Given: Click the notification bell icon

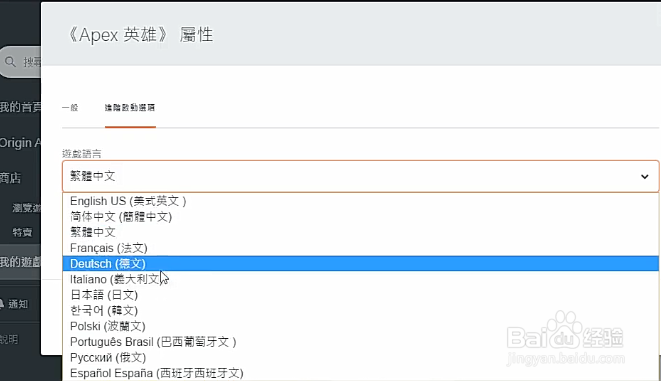Looking at the screenshot, I should coord(2,303).
